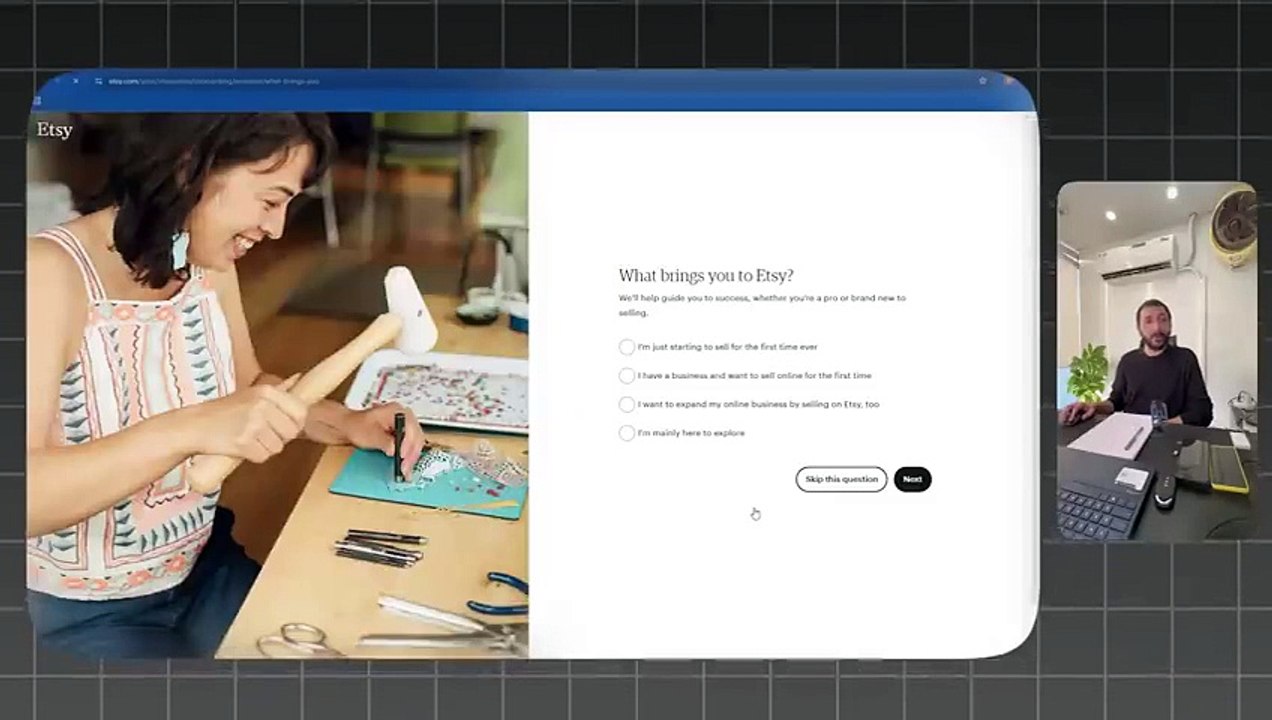
Task: Click the Skip this question button
Action: pyautogui.click(x=841, y=479)
